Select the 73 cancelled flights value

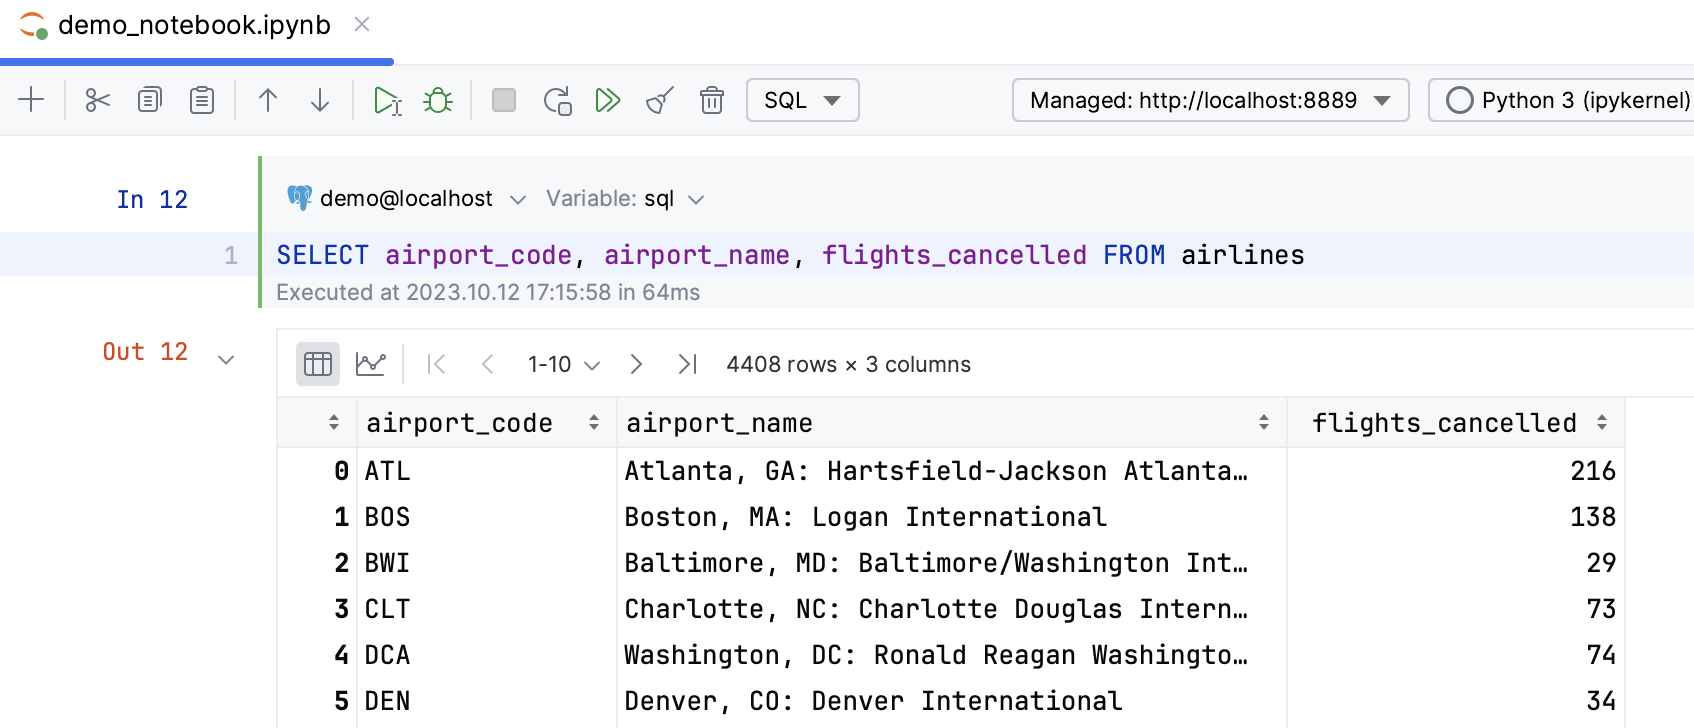[1456, 609]
